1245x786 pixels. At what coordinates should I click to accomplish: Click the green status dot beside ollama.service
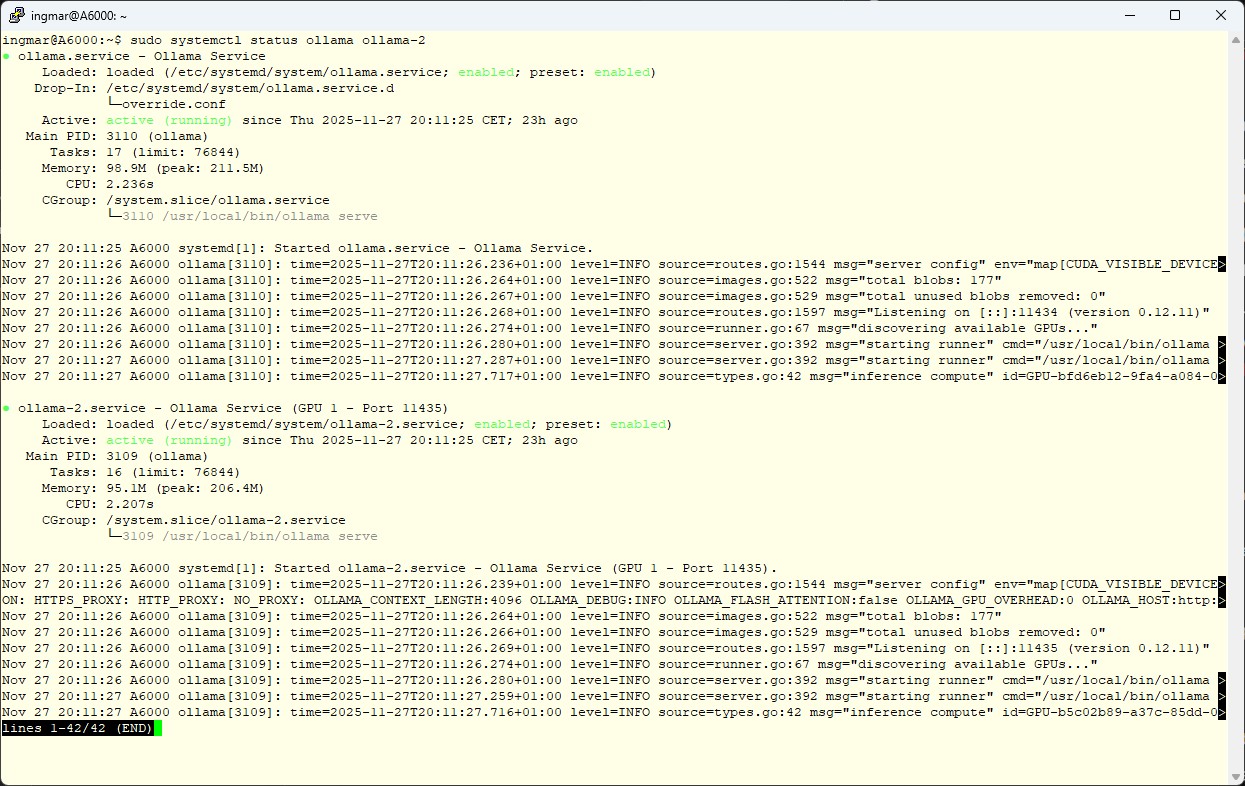click(6, 56)
